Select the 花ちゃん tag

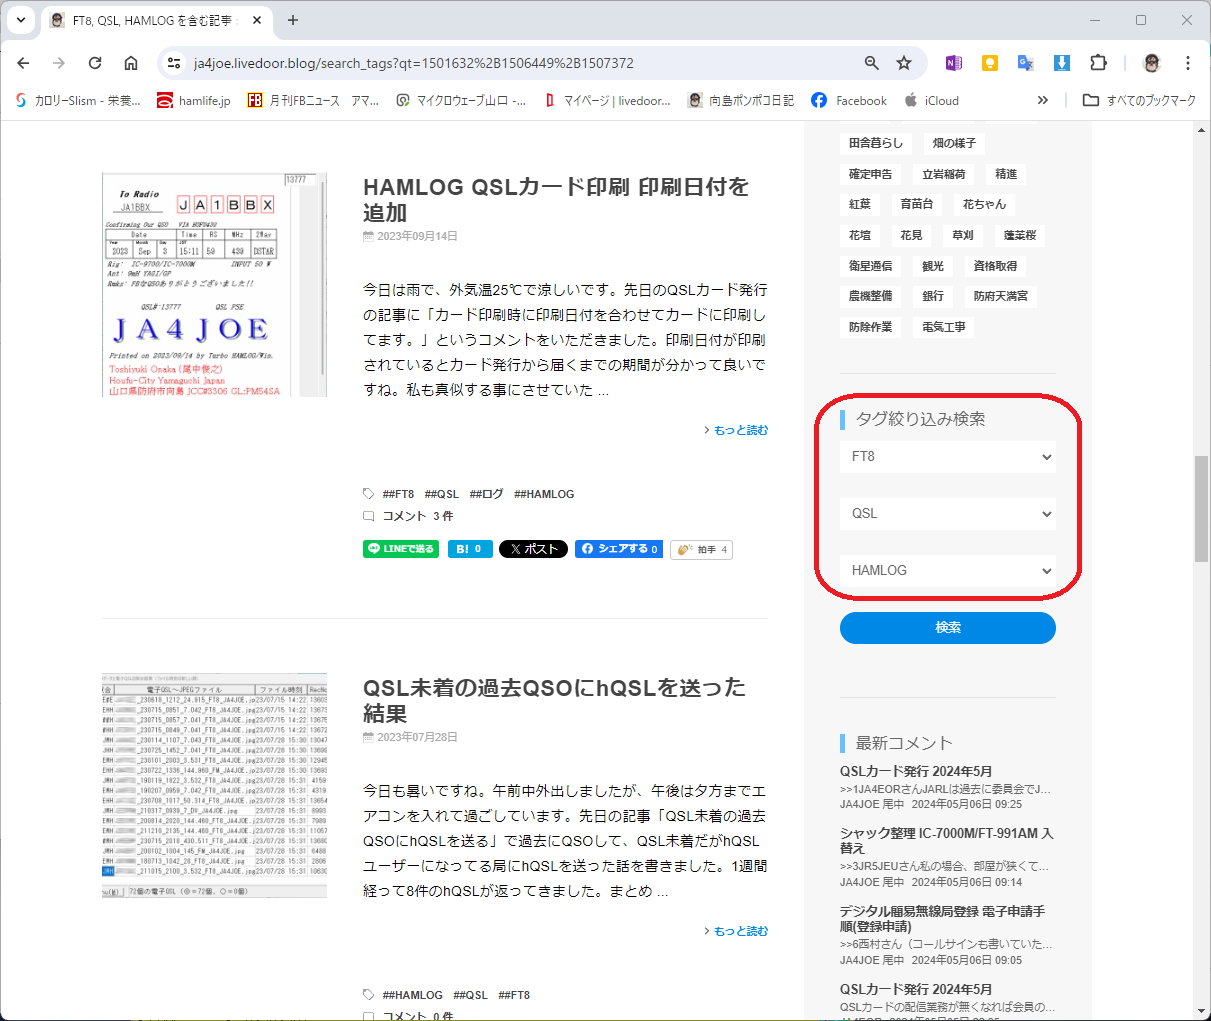pyautogui.click(x=984, y=204)
